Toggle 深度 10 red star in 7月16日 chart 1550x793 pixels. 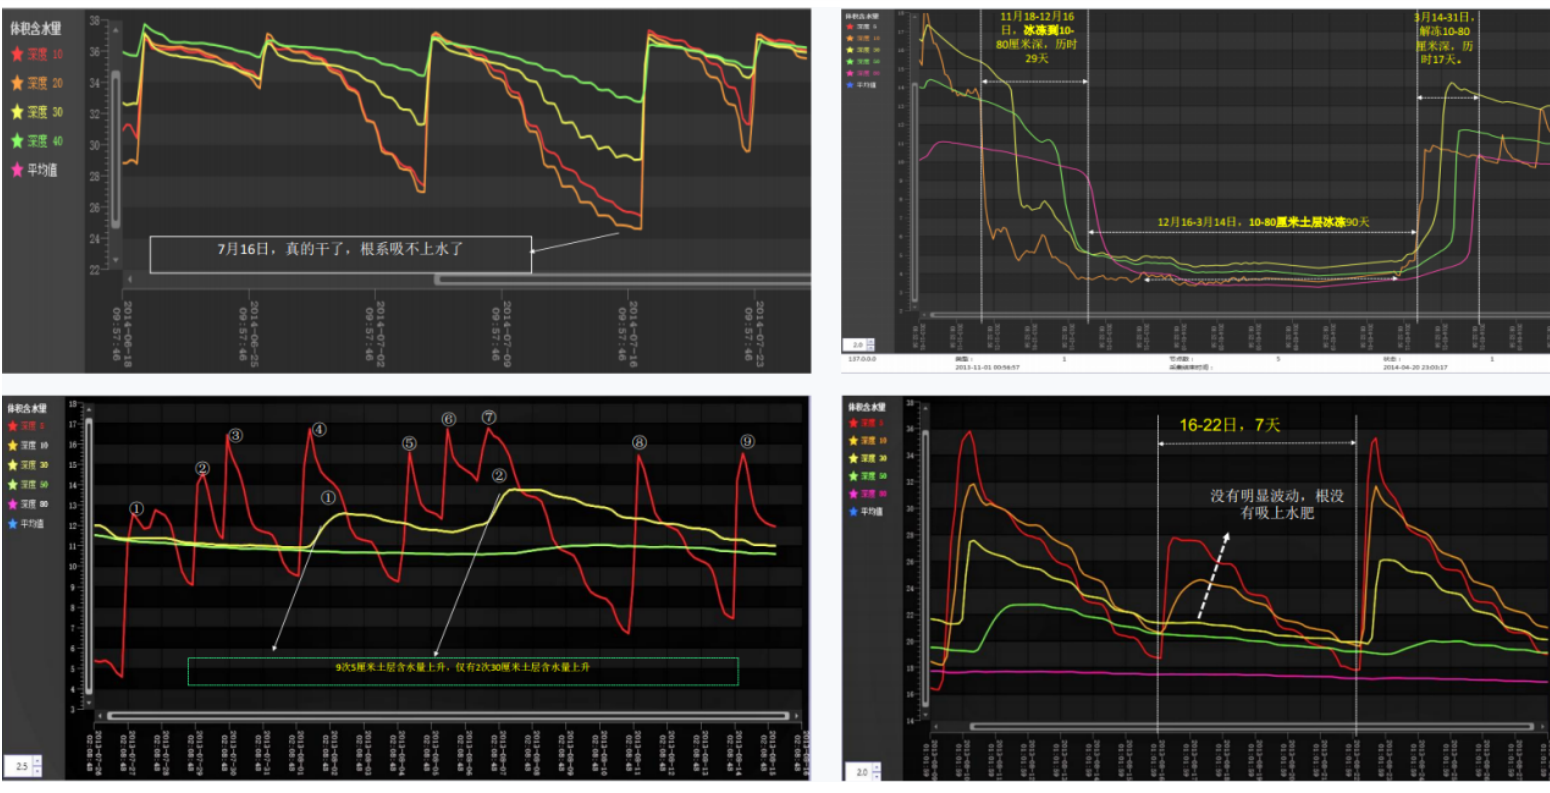[16, 54]
